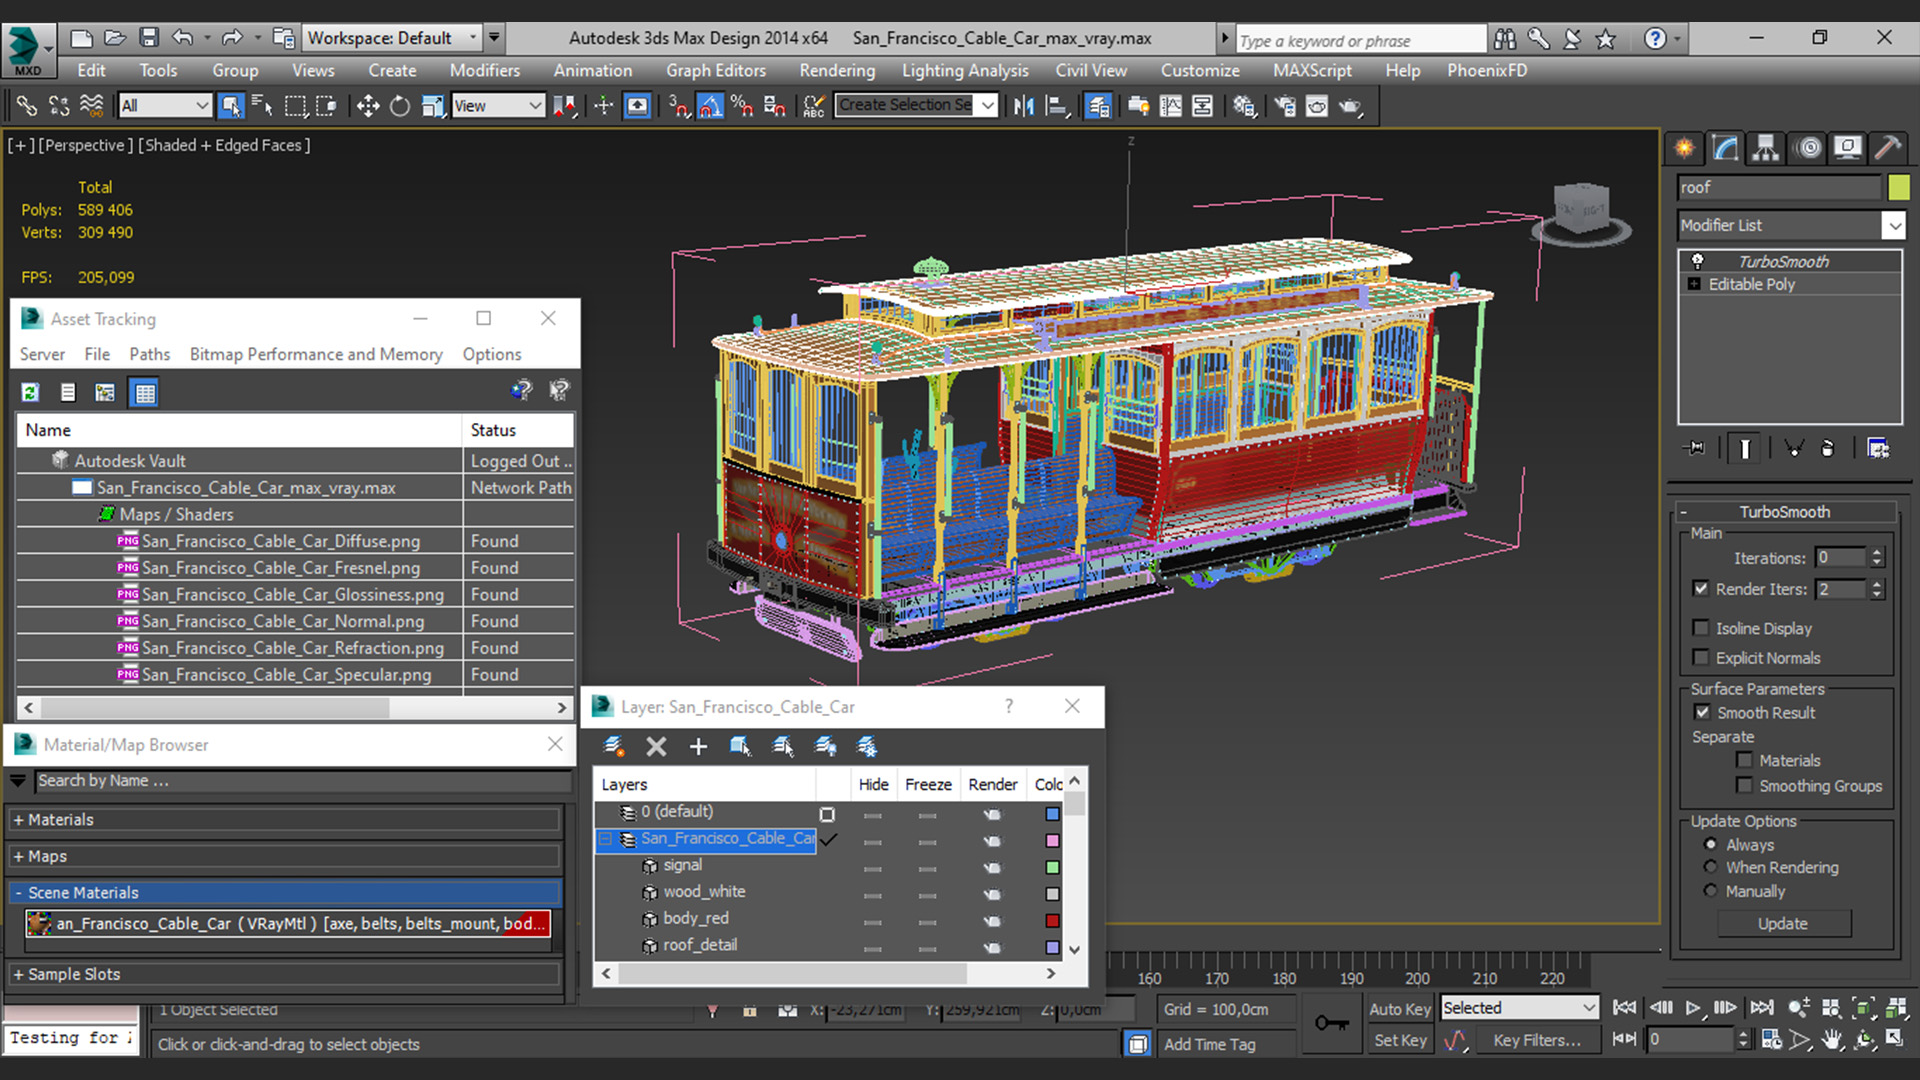Enable the Explicit Normals checkbox
This screenshot has width=1920, height=1080.
coord(1701,657)
